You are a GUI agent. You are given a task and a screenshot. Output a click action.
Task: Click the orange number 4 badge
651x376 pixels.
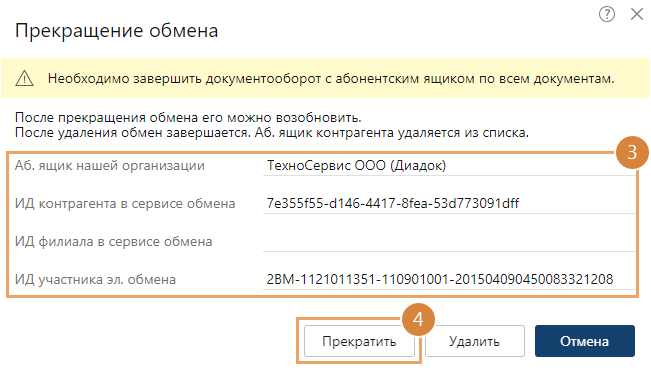(x=418, y=319)
